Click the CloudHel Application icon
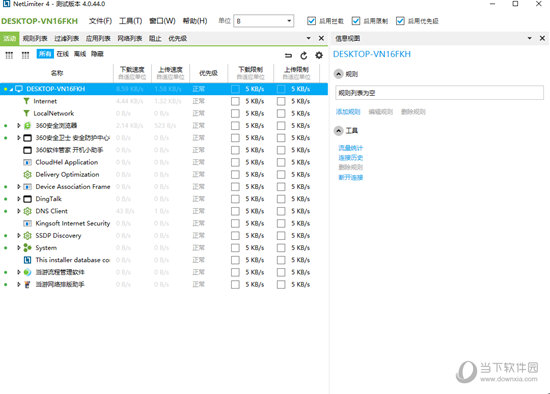This screenshot has width=550, height=394. click(27, 162)
